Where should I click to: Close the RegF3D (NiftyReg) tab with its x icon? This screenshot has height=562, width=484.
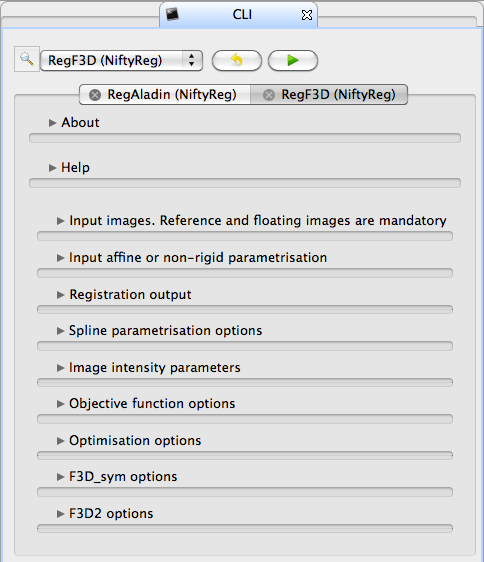269,95
